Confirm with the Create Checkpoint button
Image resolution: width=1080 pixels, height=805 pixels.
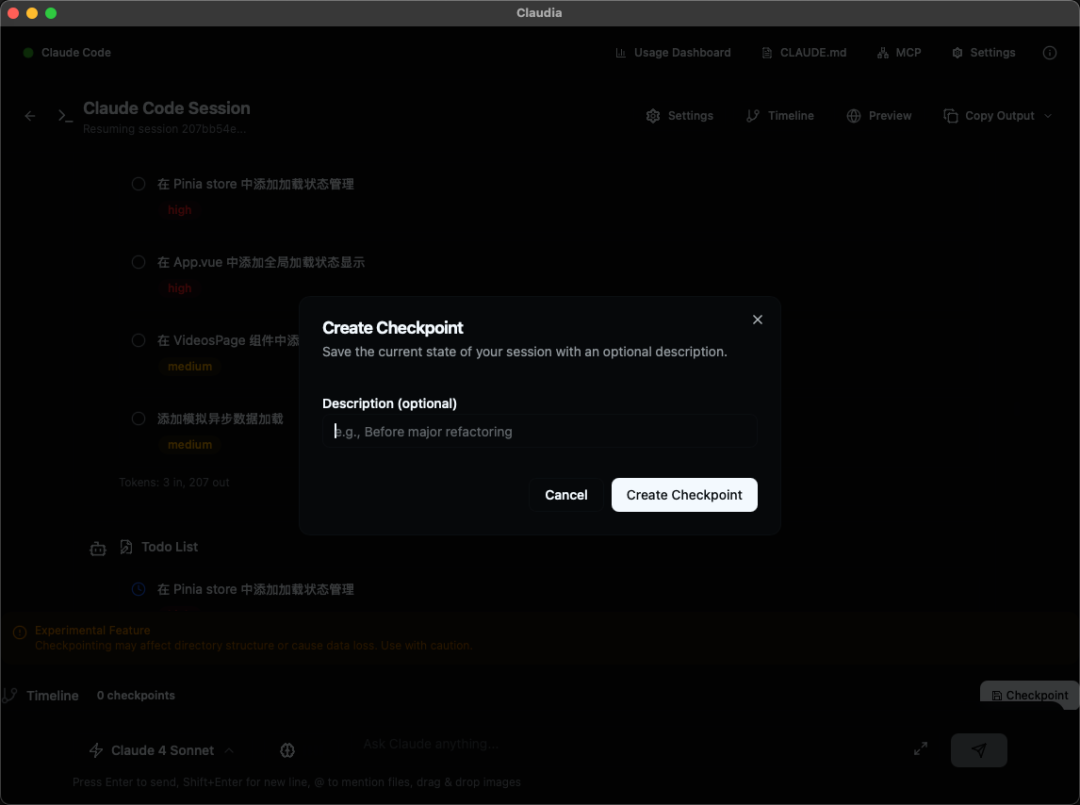click(x=684, y=495)
